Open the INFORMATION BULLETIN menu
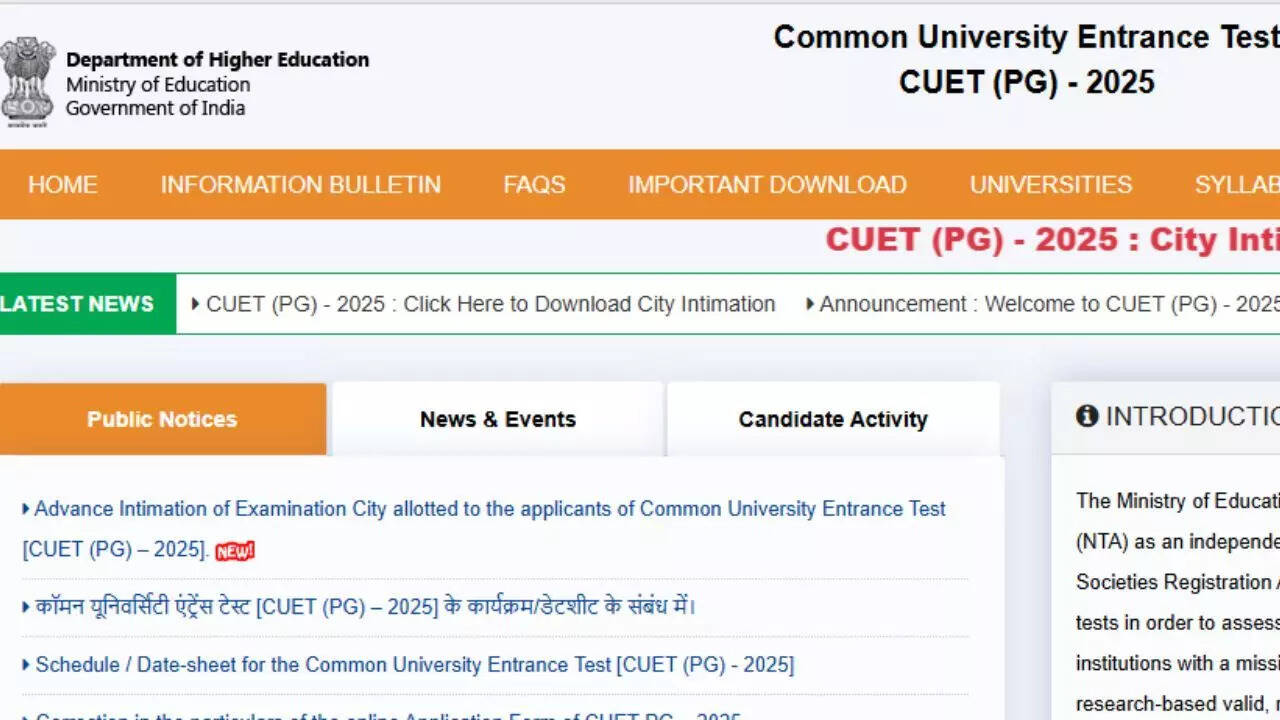The height and width of the screenshot is (720, 1280). [300, 185]
